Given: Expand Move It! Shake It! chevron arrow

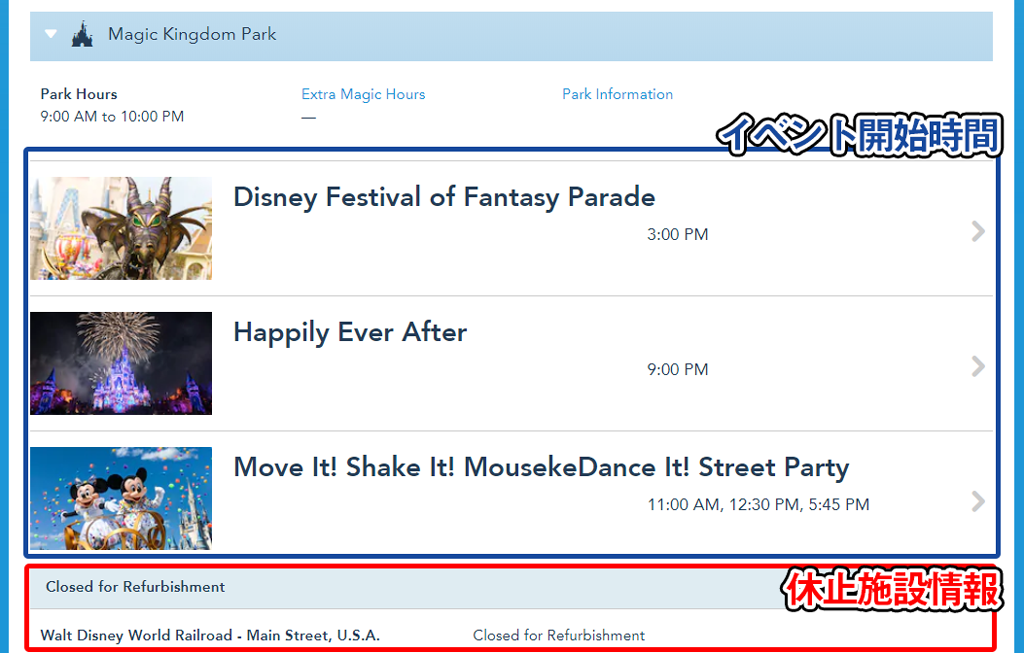Looking at the screenshot, I should point(978,502).
